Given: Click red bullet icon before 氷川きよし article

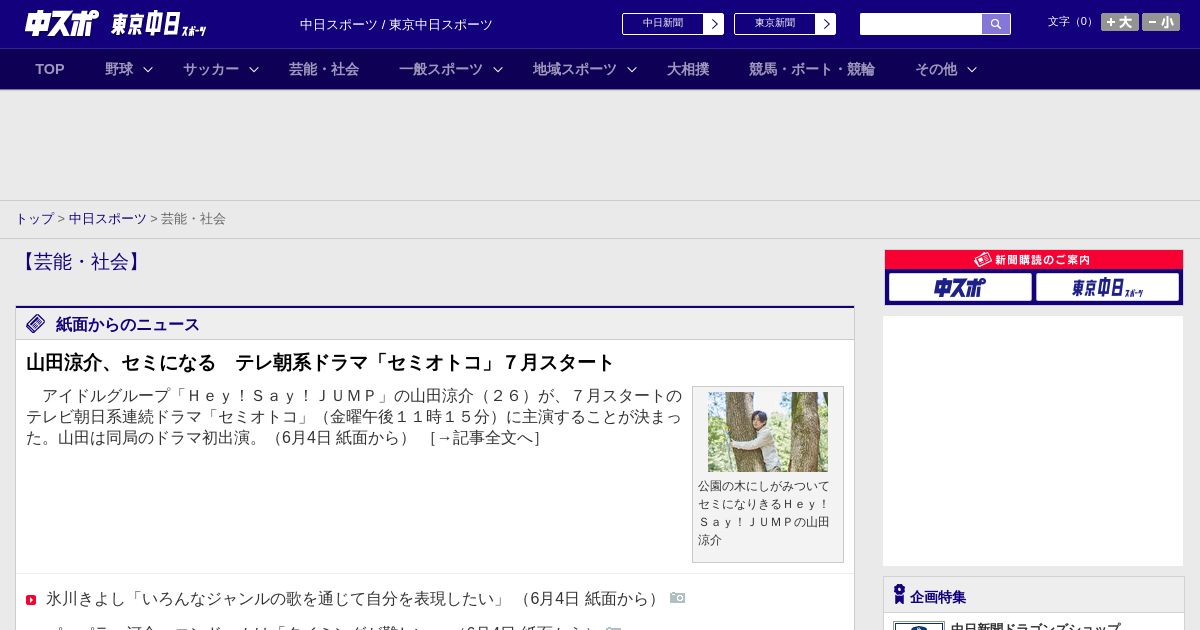Looking at the screenshot, I should (31, 600).
